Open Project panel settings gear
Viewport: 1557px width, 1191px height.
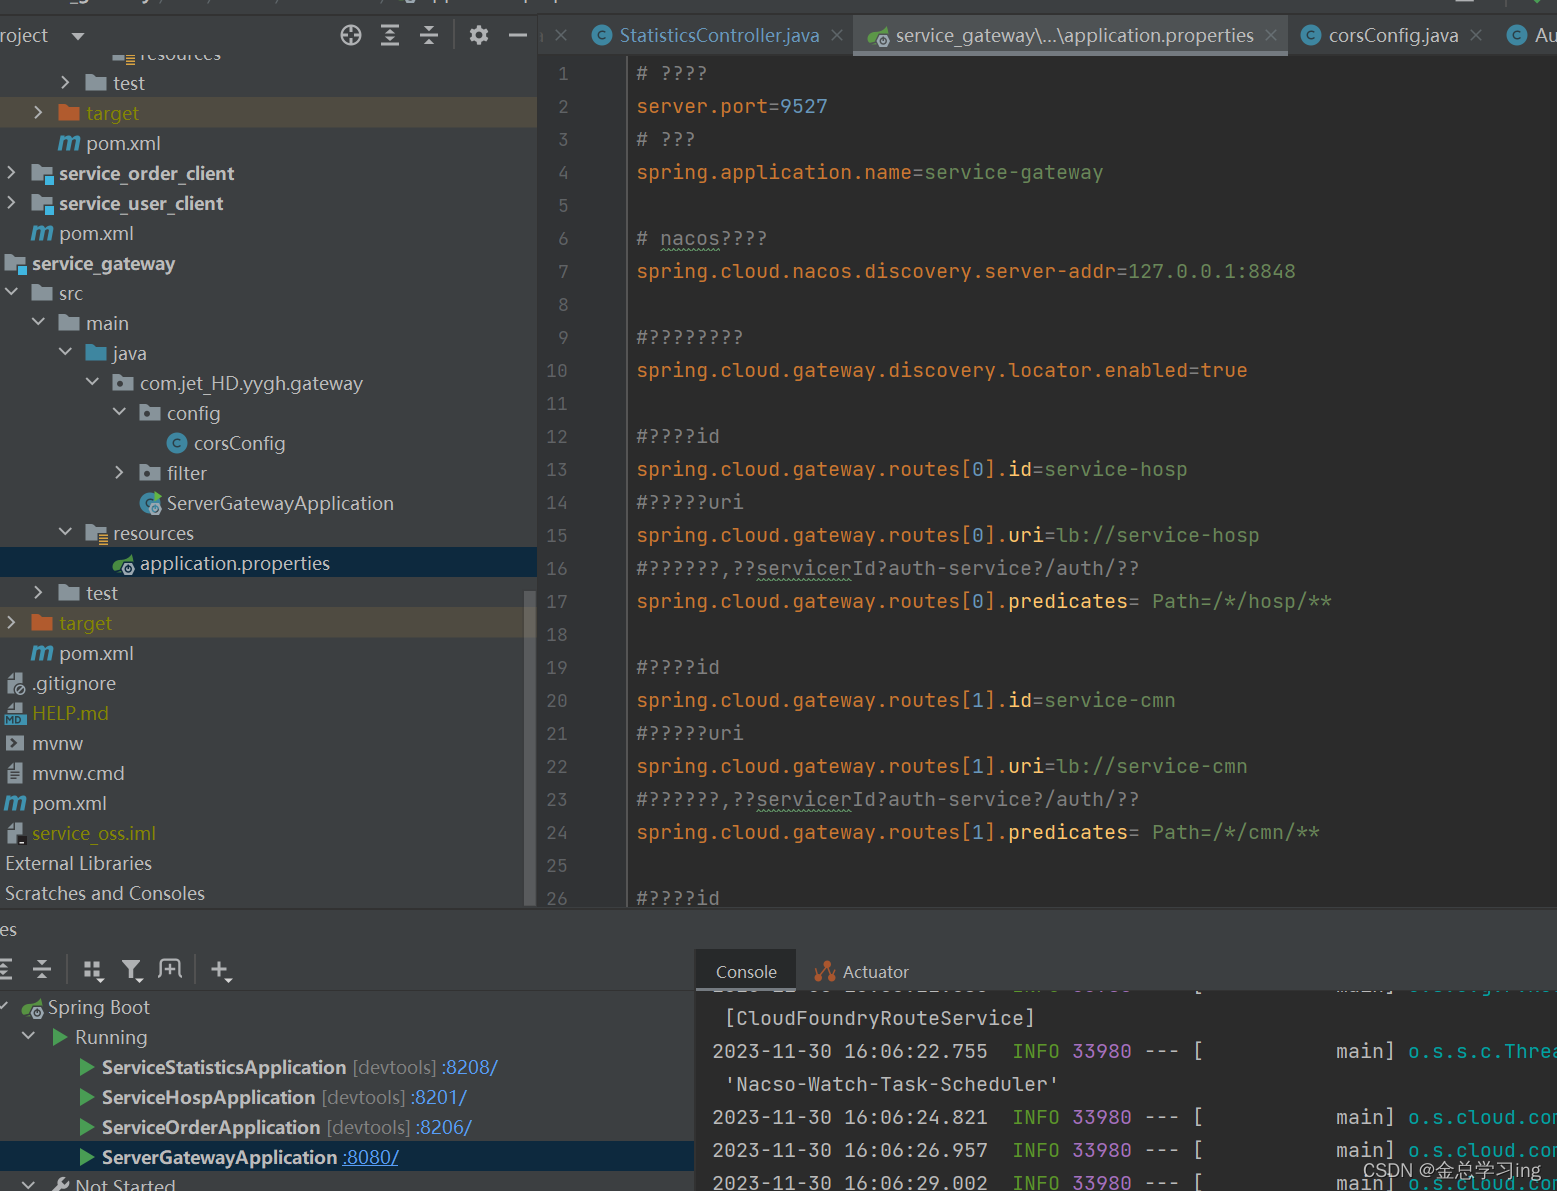[479, 36]
